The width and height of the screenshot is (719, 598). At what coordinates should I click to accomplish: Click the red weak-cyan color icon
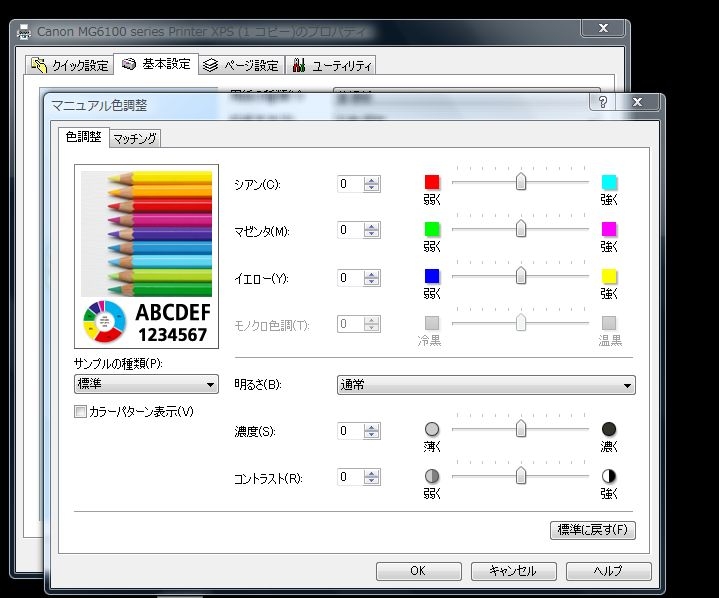[431, 182]
